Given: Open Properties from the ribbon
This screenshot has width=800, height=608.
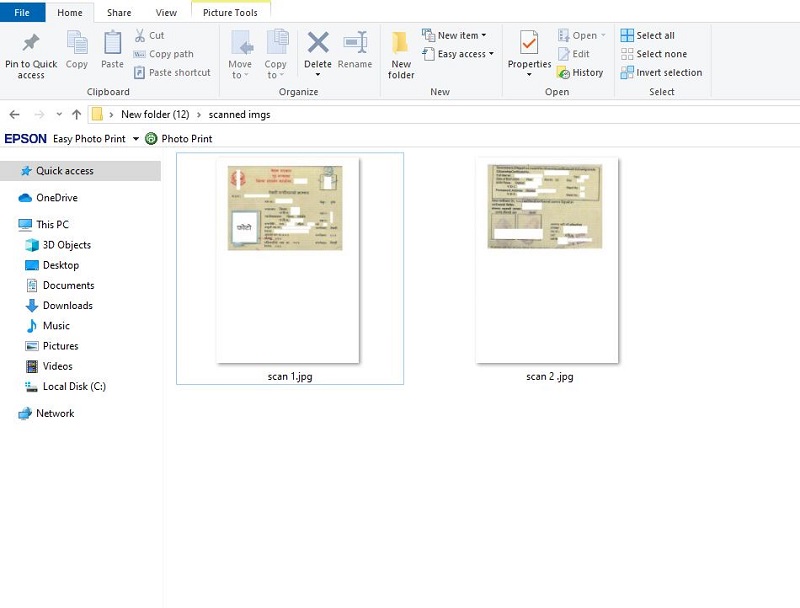Looking at the screenshot, I should 529,44.
